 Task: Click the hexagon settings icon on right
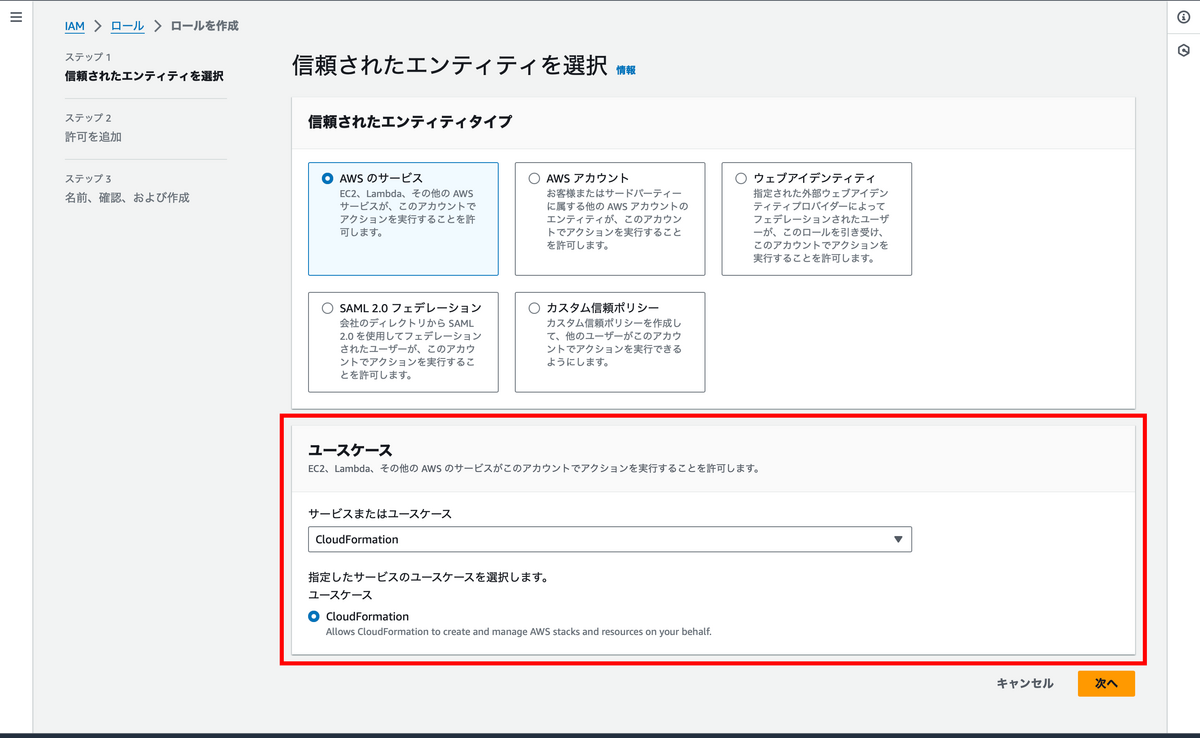click(x=1184, y=50)
